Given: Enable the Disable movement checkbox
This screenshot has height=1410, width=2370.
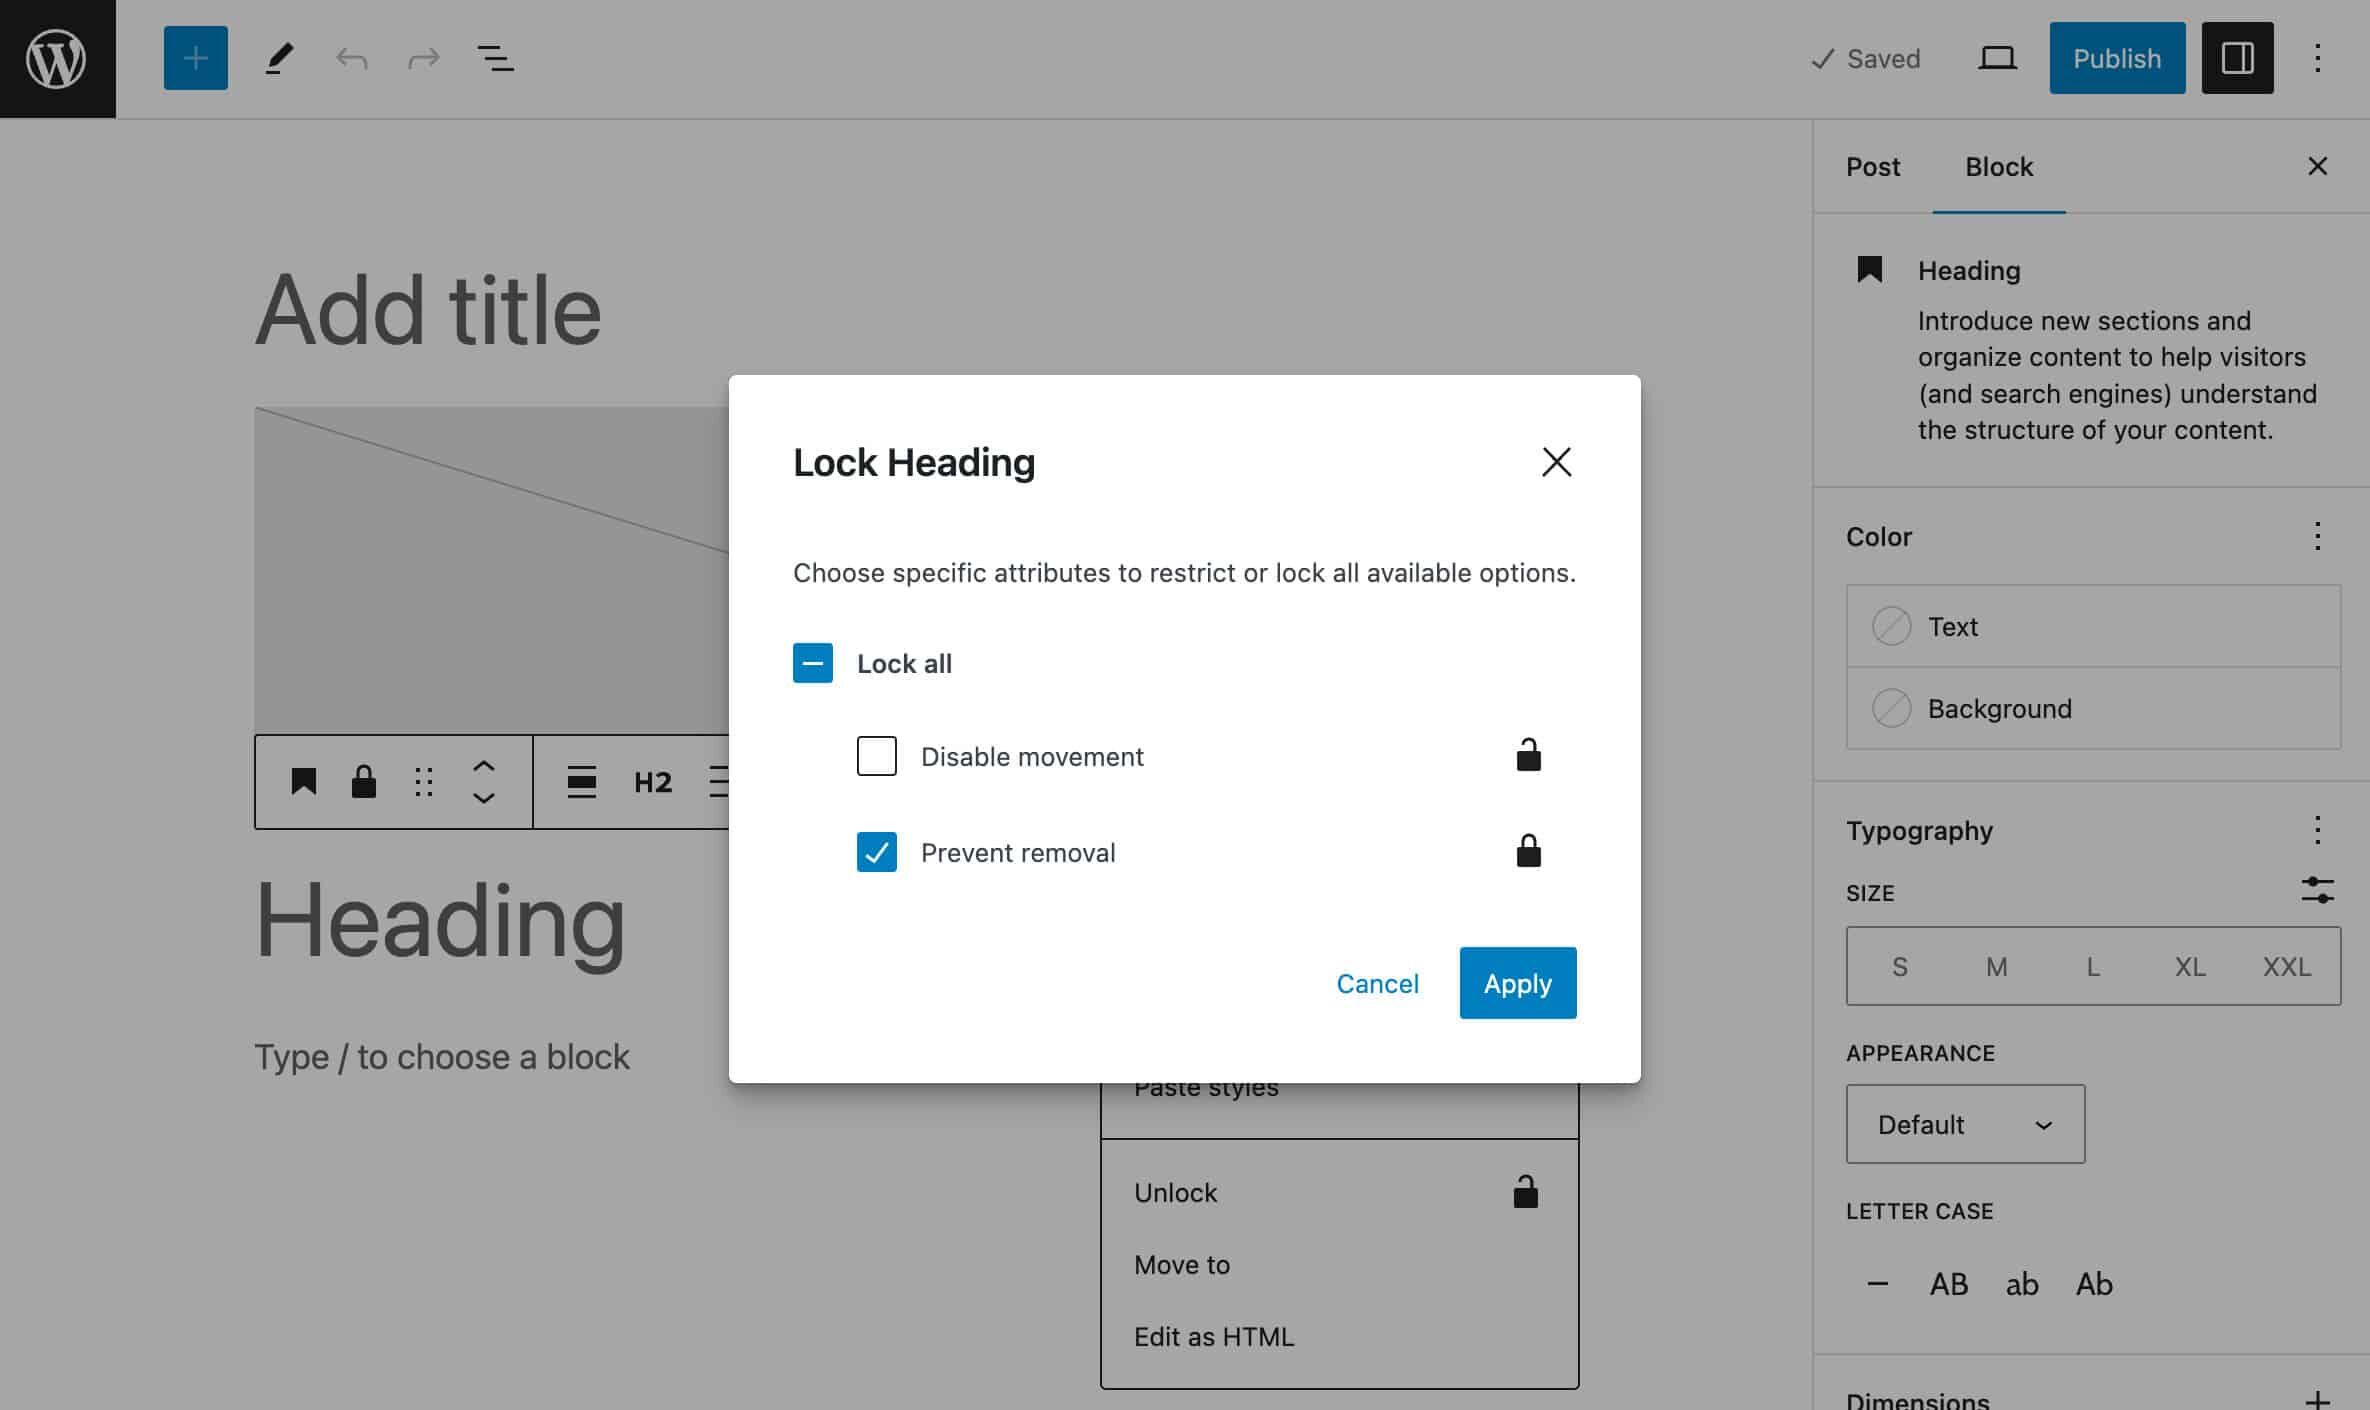Looking at the screenshot, I should (876, 754).
